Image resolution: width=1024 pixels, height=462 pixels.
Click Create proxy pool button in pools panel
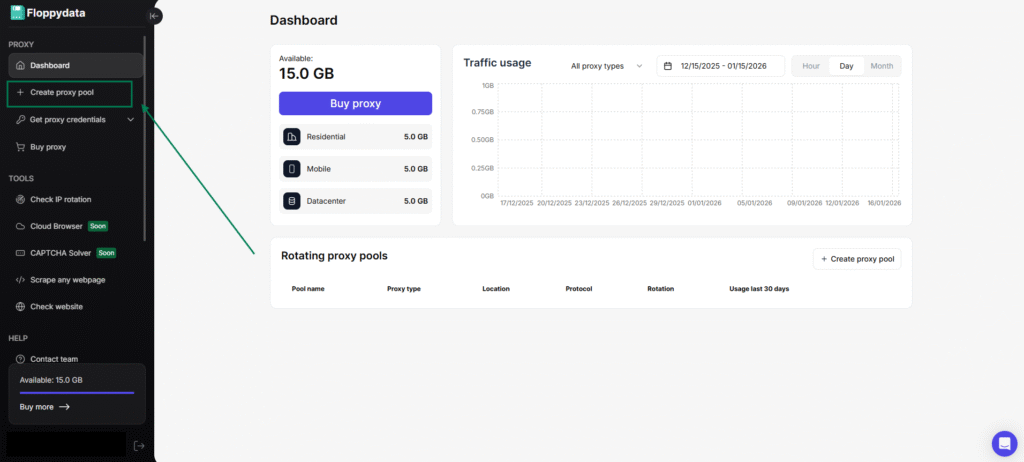[x=857, y=259]
